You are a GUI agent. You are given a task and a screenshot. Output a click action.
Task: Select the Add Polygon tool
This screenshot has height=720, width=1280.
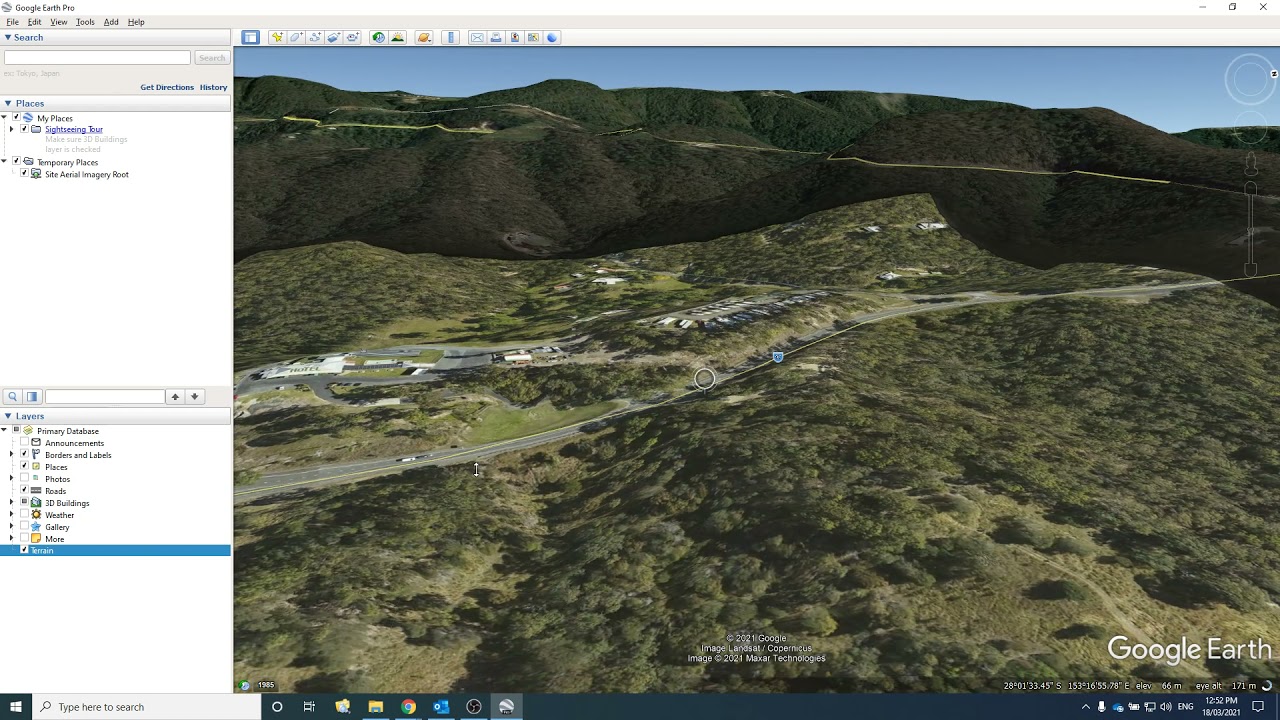tap(296, 38)
